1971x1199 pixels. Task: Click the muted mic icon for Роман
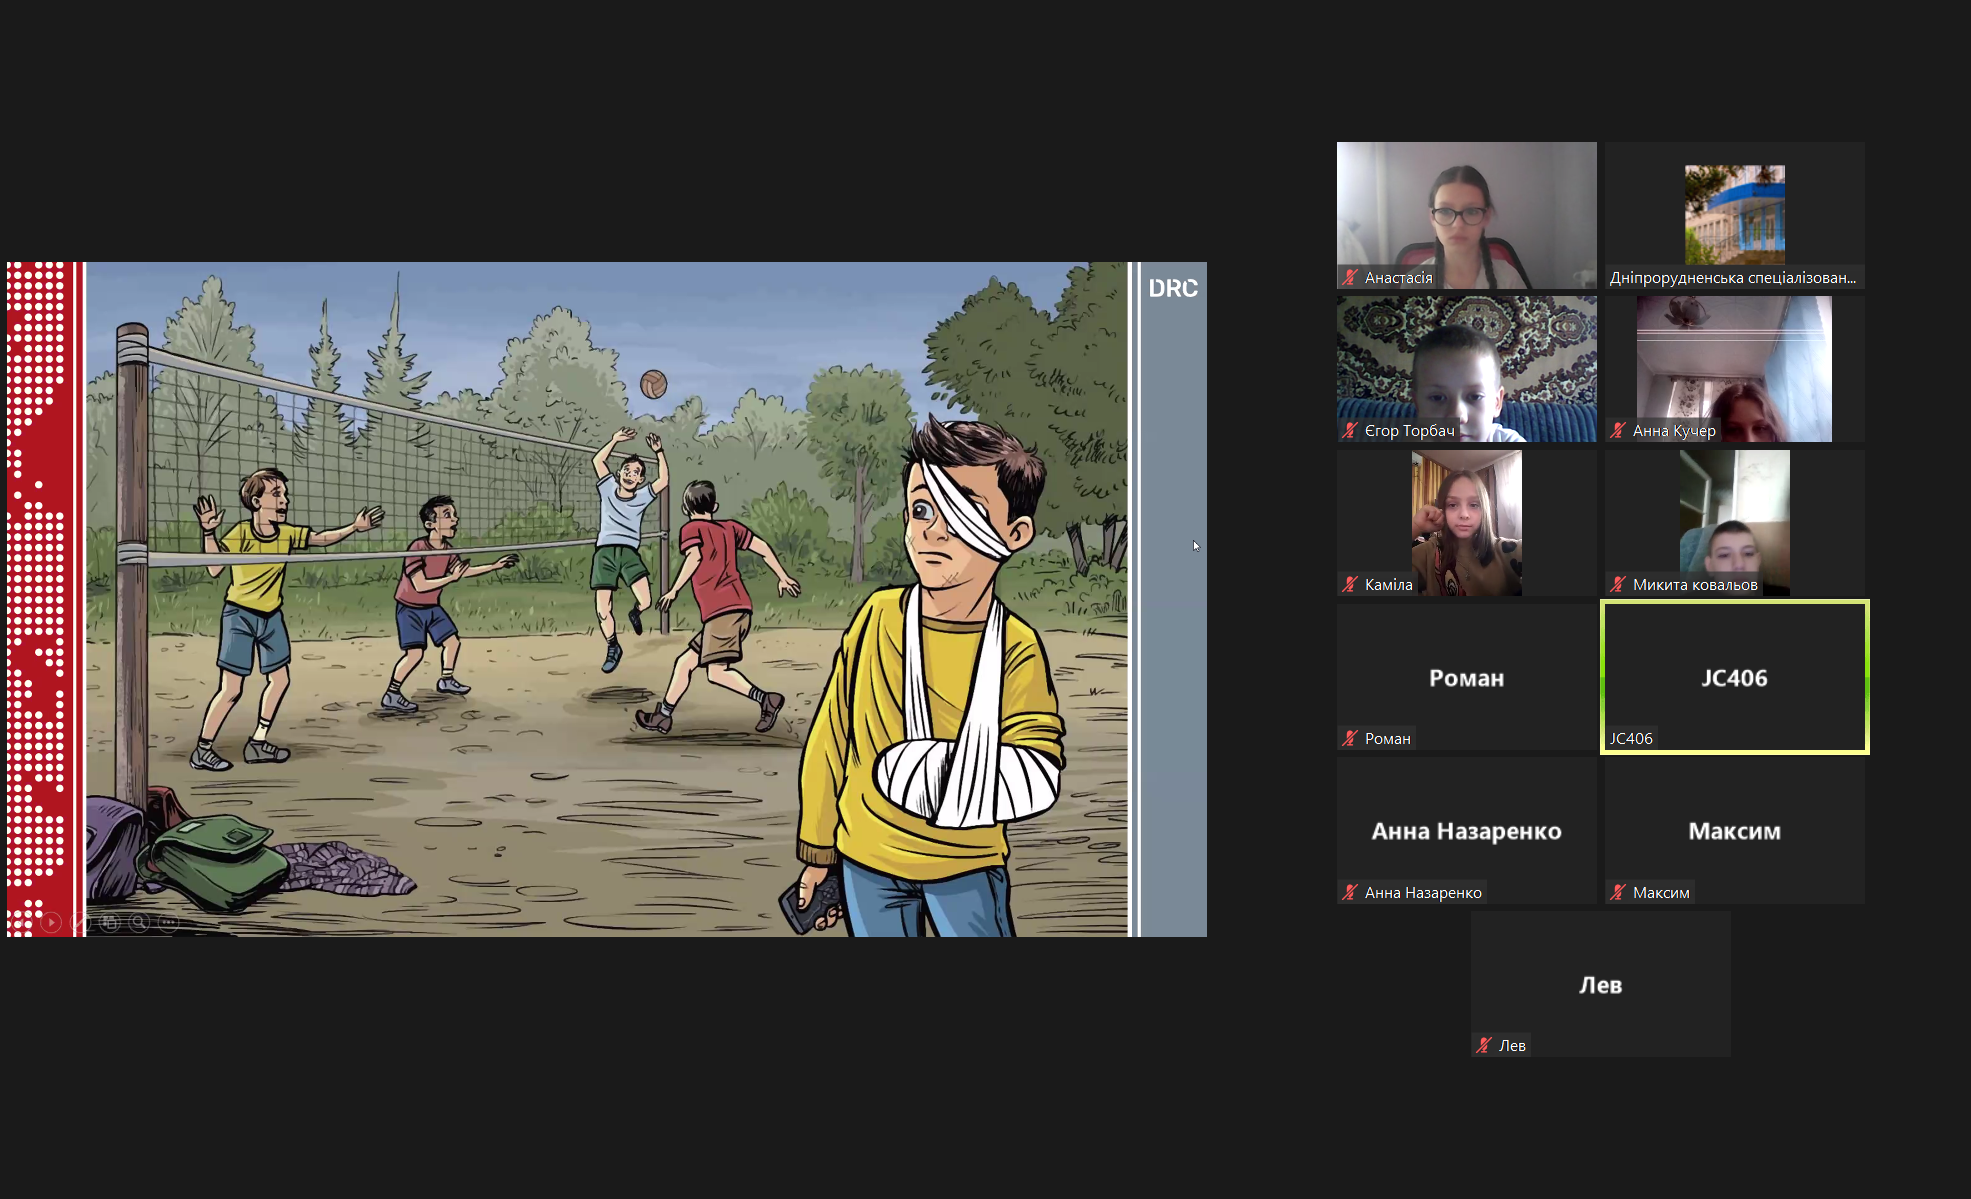[1350, 739]
